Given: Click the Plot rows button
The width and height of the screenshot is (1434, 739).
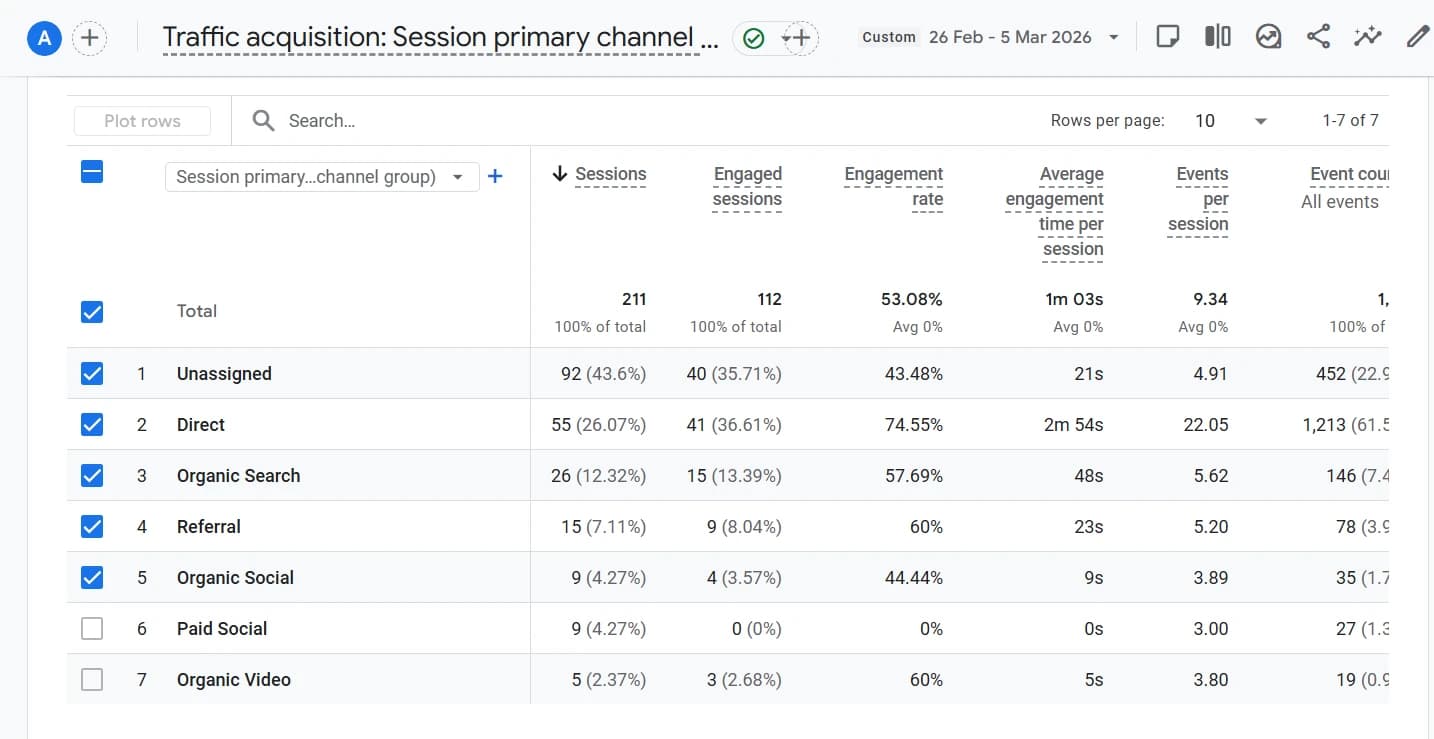Looking at the screenshot, I should point(142,120).
